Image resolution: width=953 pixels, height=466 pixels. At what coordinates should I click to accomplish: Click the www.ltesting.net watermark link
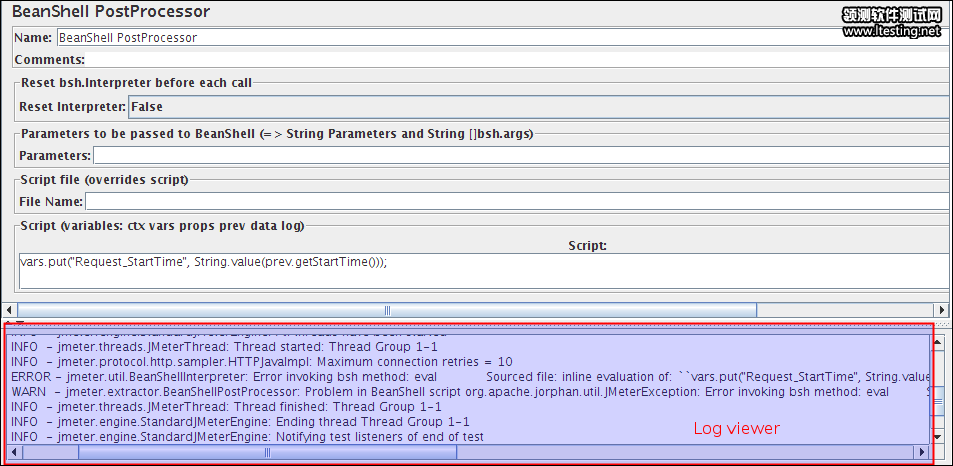[890, 31]
